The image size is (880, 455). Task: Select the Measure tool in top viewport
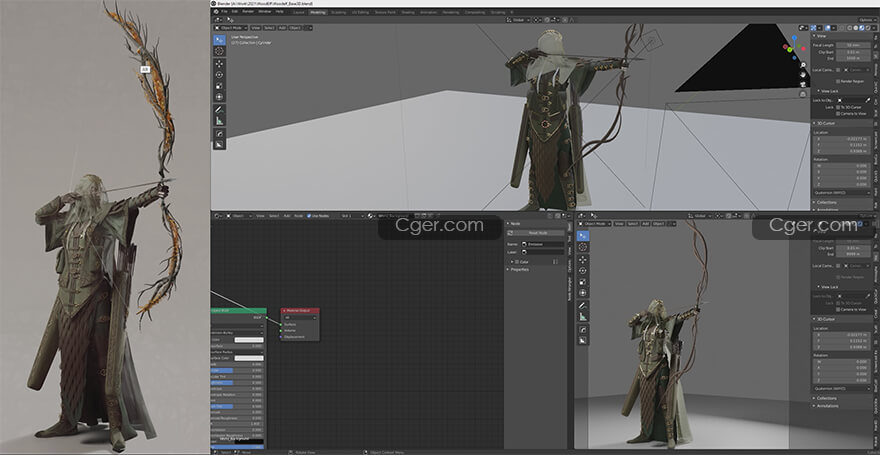coord(219,121)
